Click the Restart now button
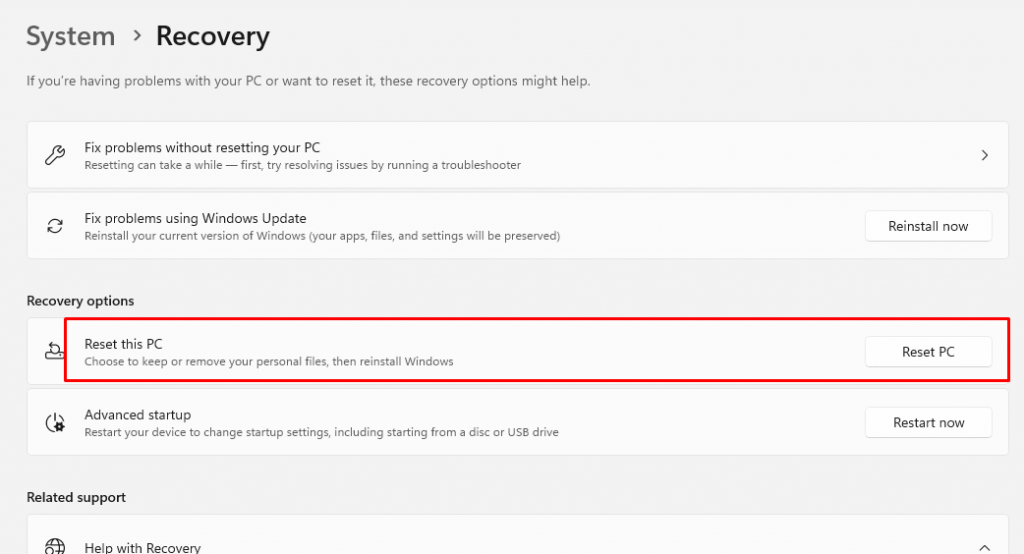The width and height of the screenshot is (1024, 554). 928,423
